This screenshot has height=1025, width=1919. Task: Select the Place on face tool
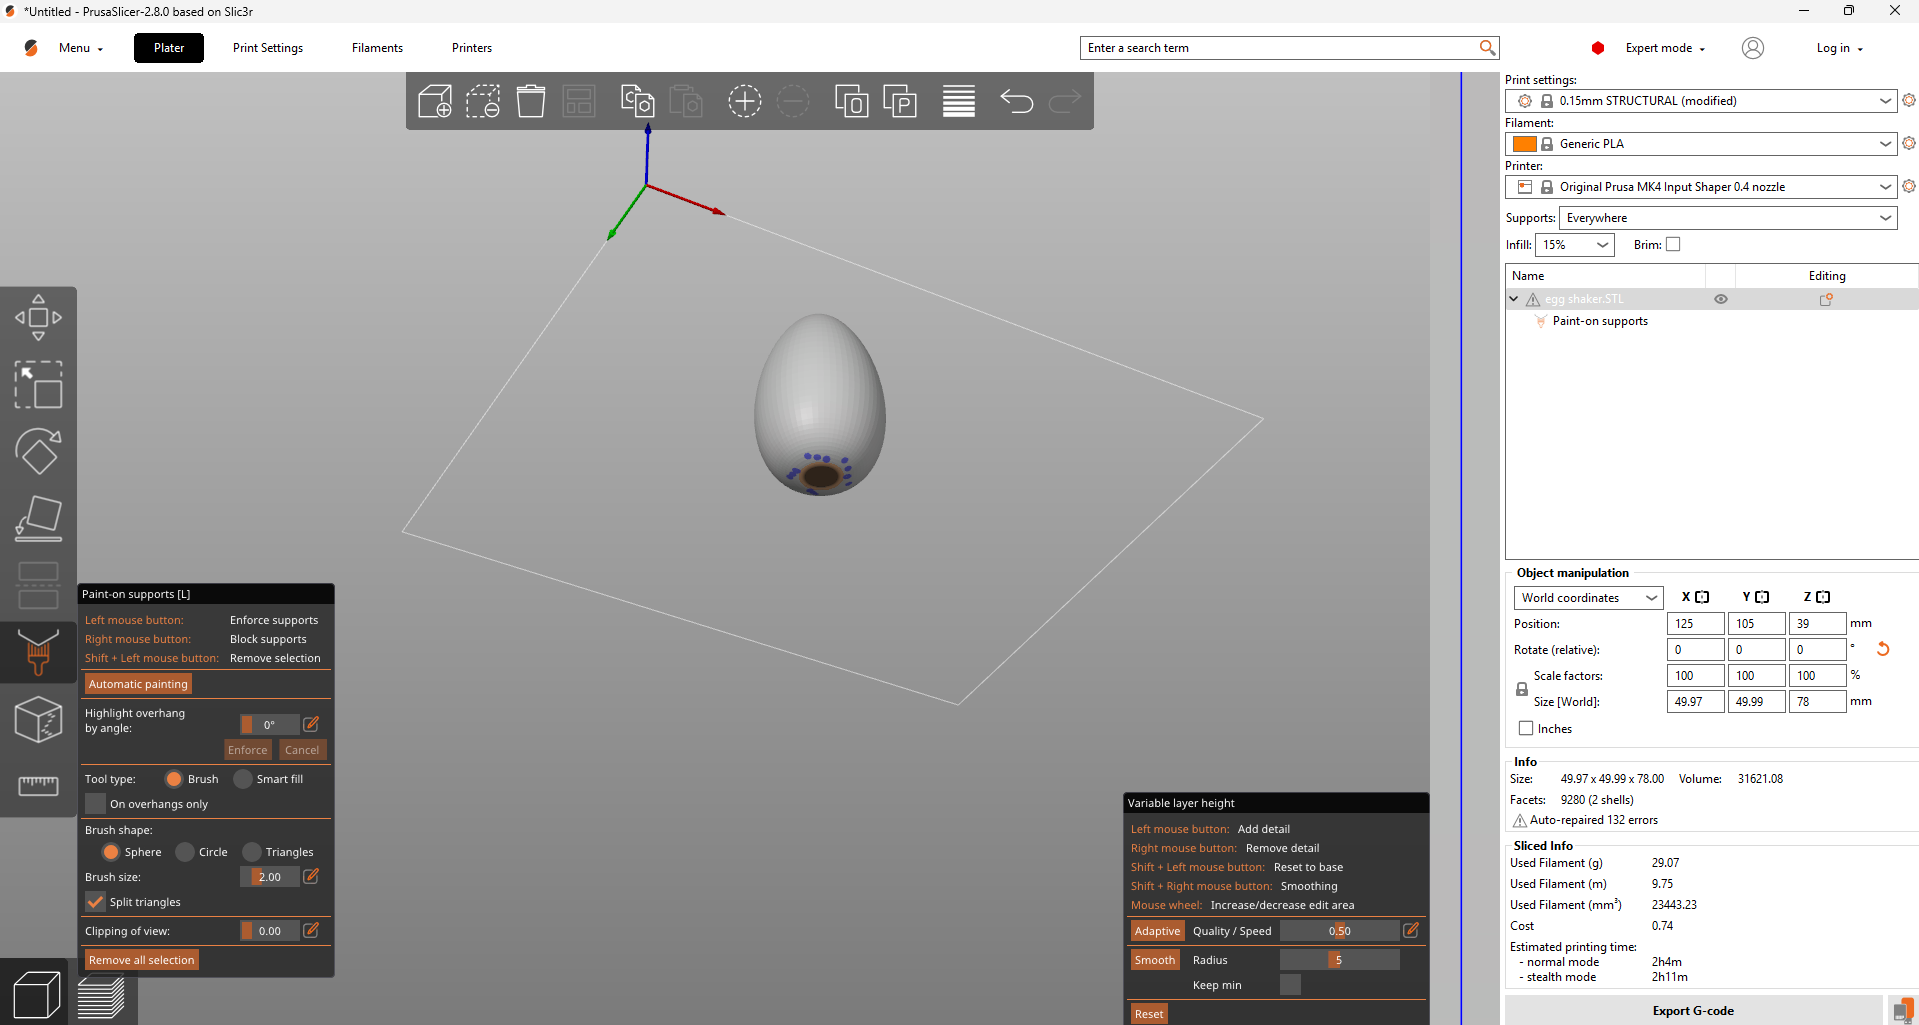point(38,518)
